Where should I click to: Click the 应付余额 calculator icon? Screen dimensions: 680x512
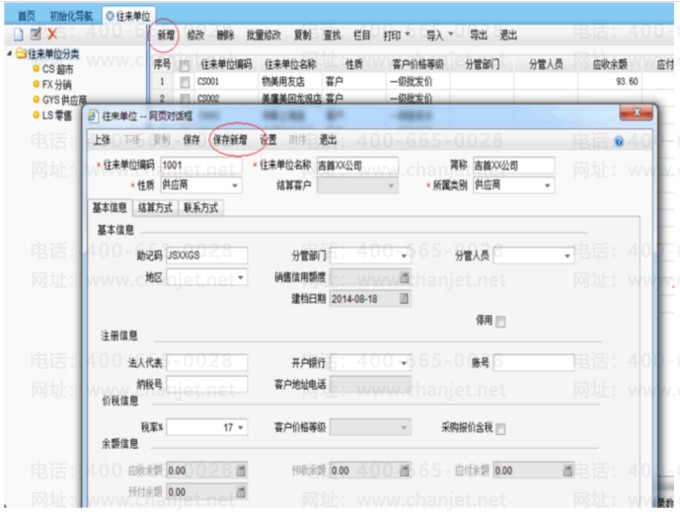567,470
